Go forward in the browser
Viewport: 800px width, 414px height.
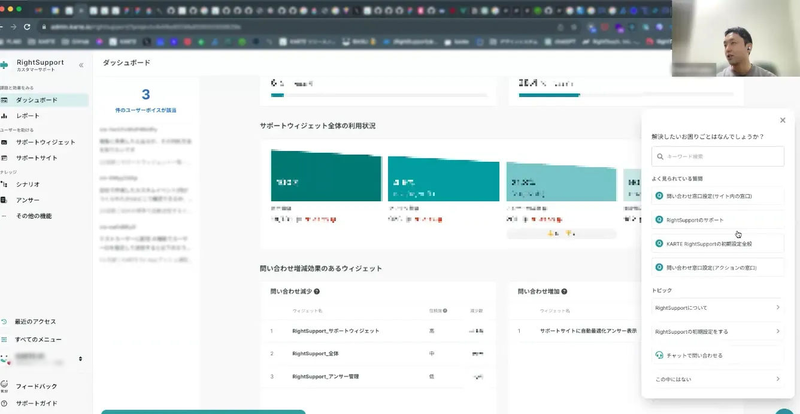pyautogui.click(x=13, y=27)
